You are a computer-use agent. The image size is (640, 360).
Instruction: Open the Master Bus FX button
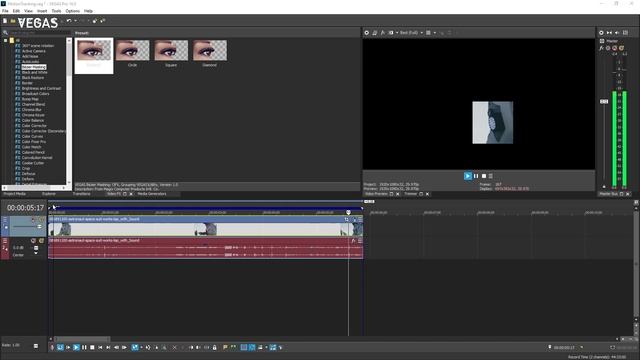coord(602,48)
